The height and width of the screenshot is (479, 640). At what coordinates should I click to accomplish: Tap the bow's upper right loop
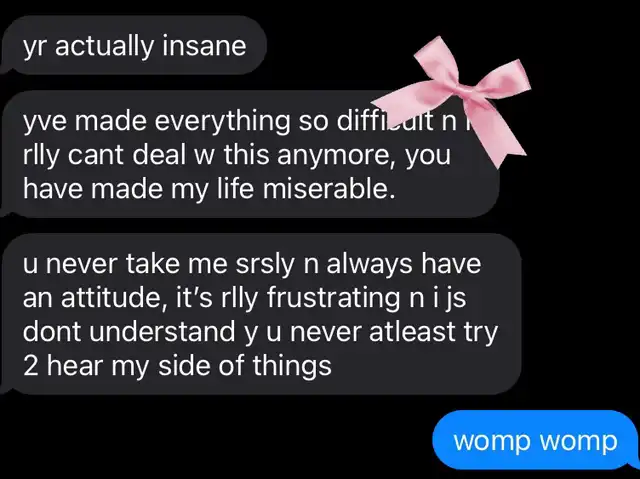[502, 78]
